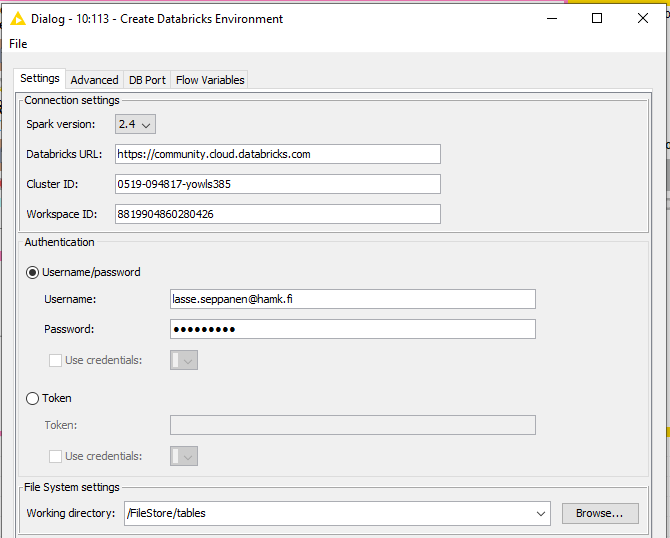
Task: Toggle Use credentials under Password
Action: (56, 360)
